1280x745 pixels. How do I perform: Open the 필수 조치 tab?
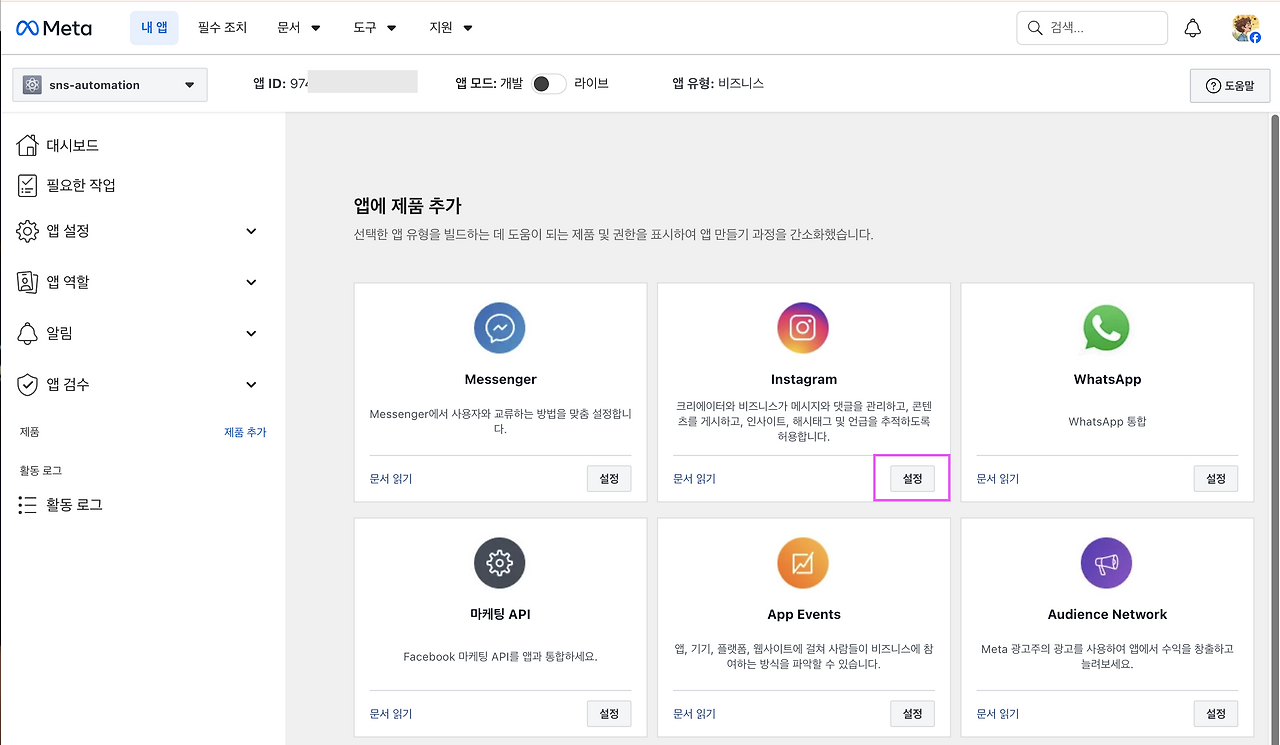click(x=222, y=28)
